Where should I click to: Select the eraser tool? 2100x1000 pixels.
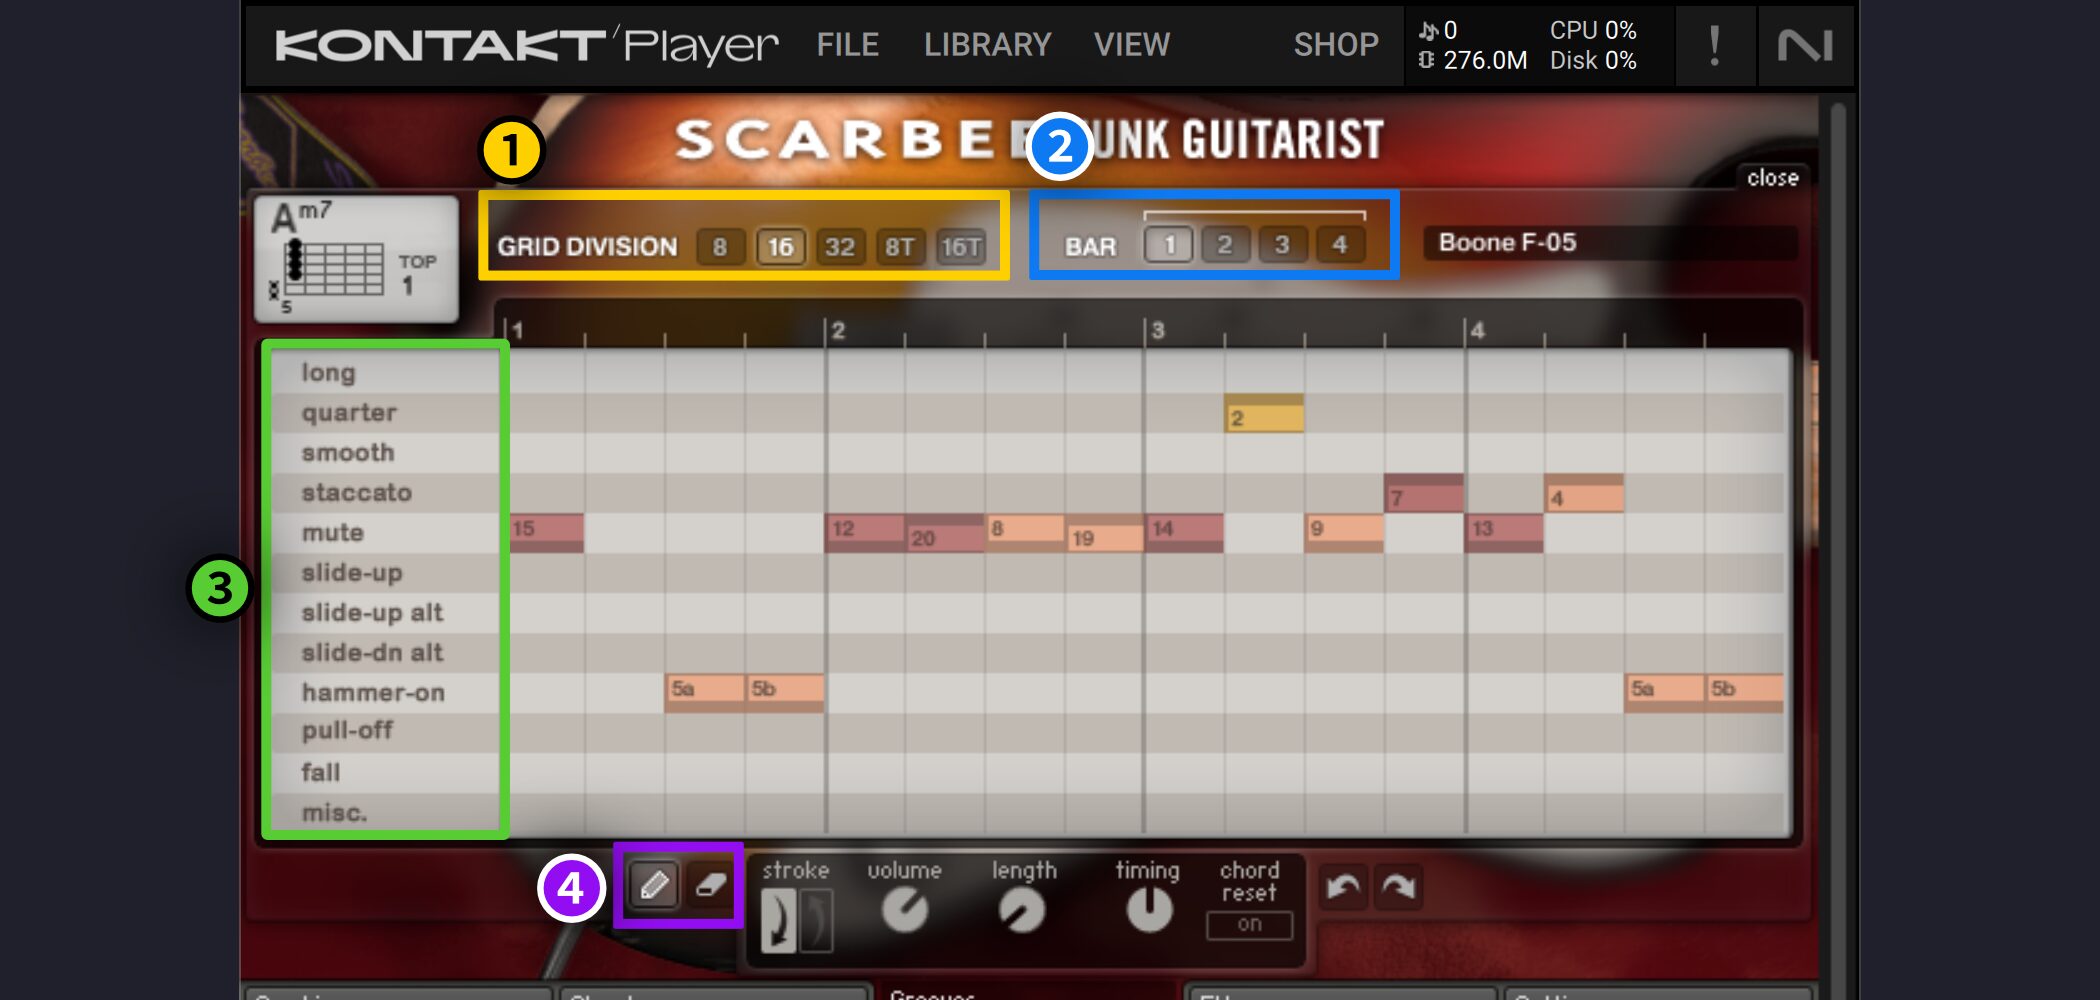click(710, 885)
